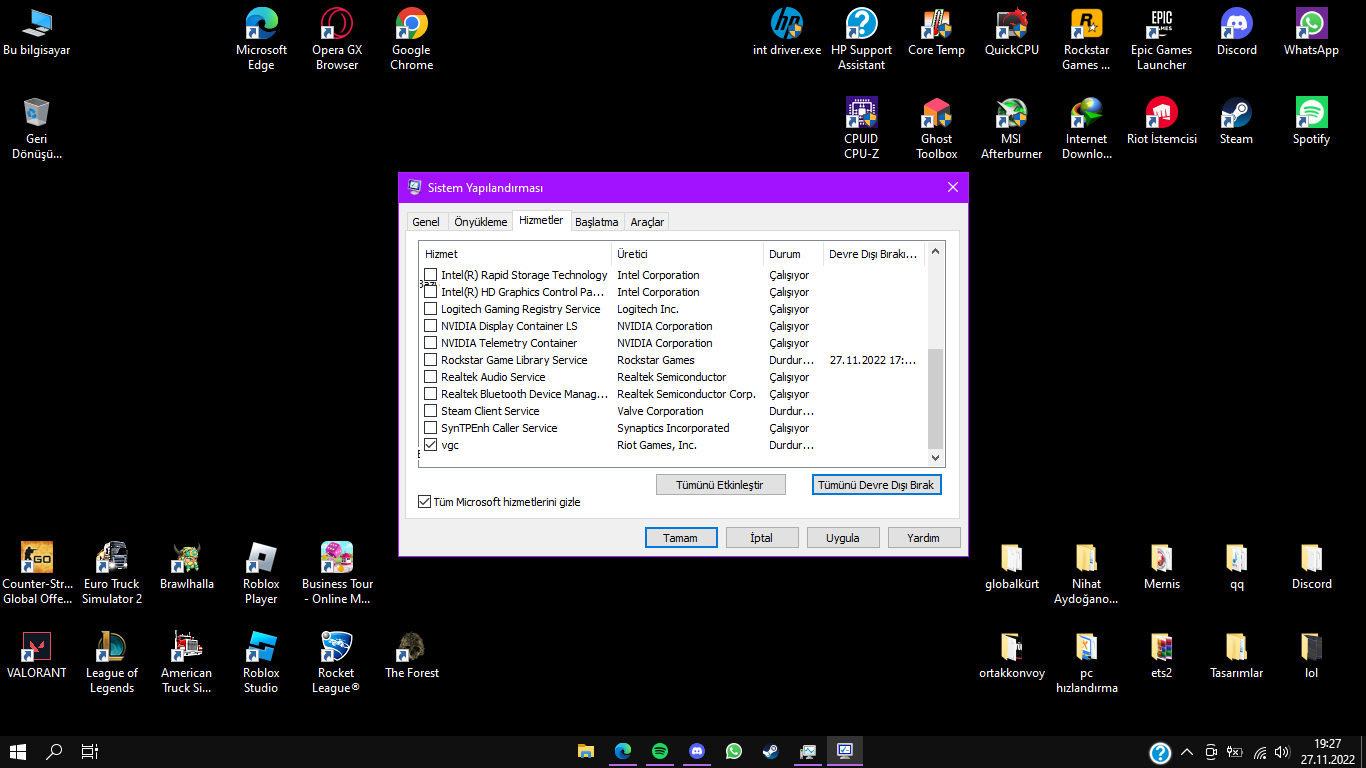Open File Explorer from the taskbar
The image size is (1366, 768).
(x=586, y=751)
